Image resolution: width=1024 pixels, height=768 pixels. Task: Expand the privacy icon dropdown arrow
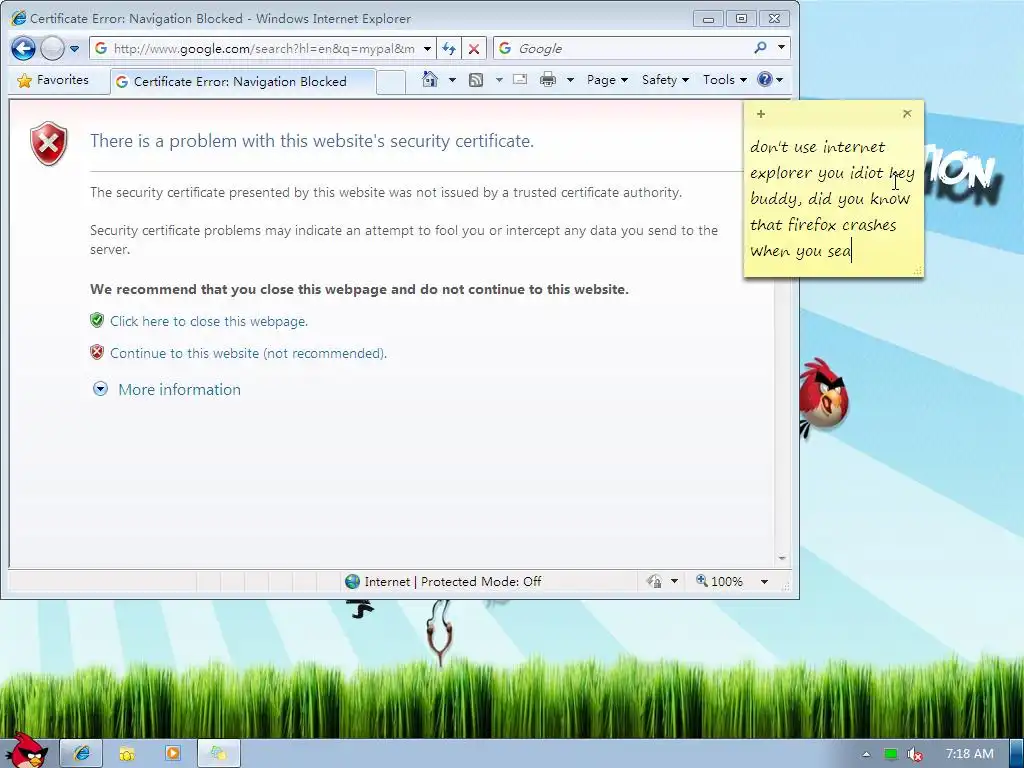point(675,581)
